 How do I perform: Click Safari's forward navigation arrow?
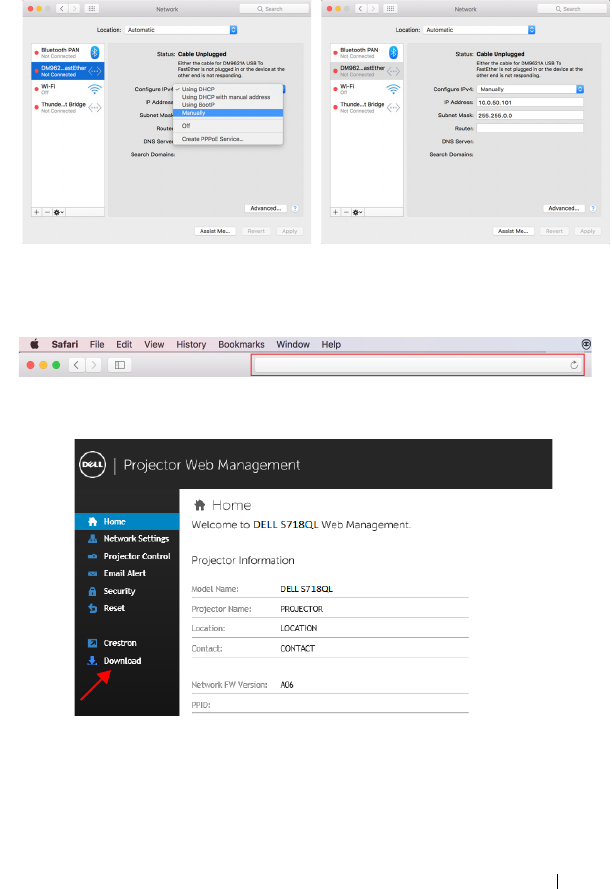(x=94, y=365)
